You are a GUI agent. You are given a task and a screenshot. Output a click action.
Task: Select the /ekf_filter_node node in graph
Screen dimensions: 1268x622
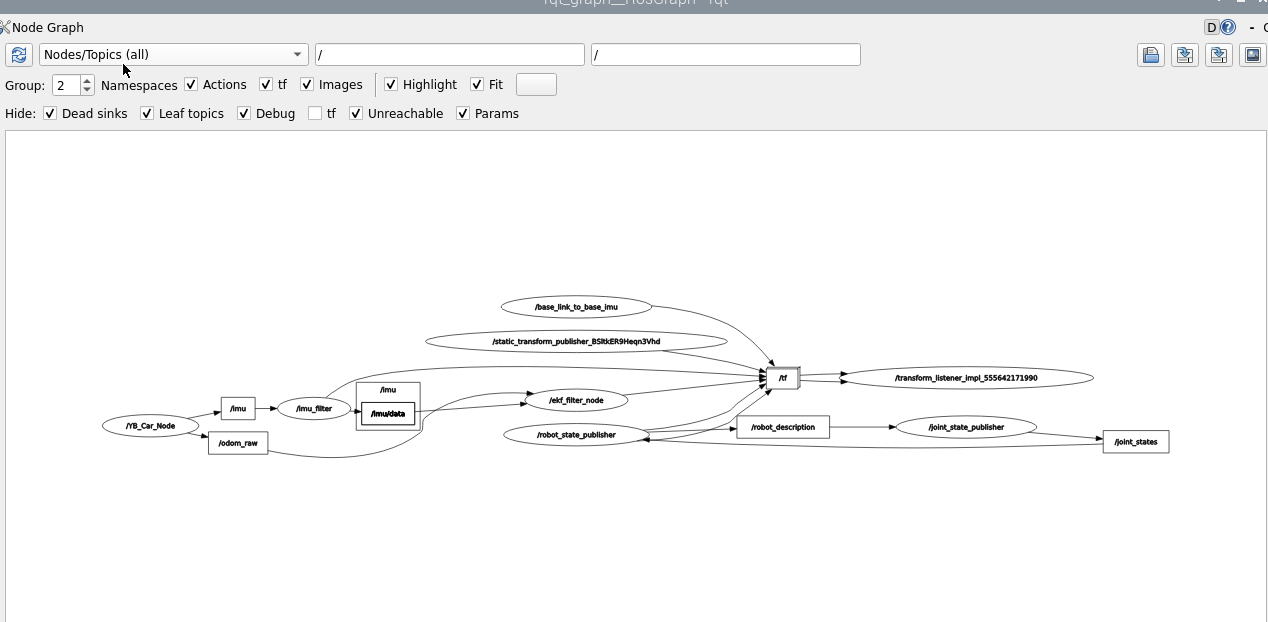[x=576, y=400]
